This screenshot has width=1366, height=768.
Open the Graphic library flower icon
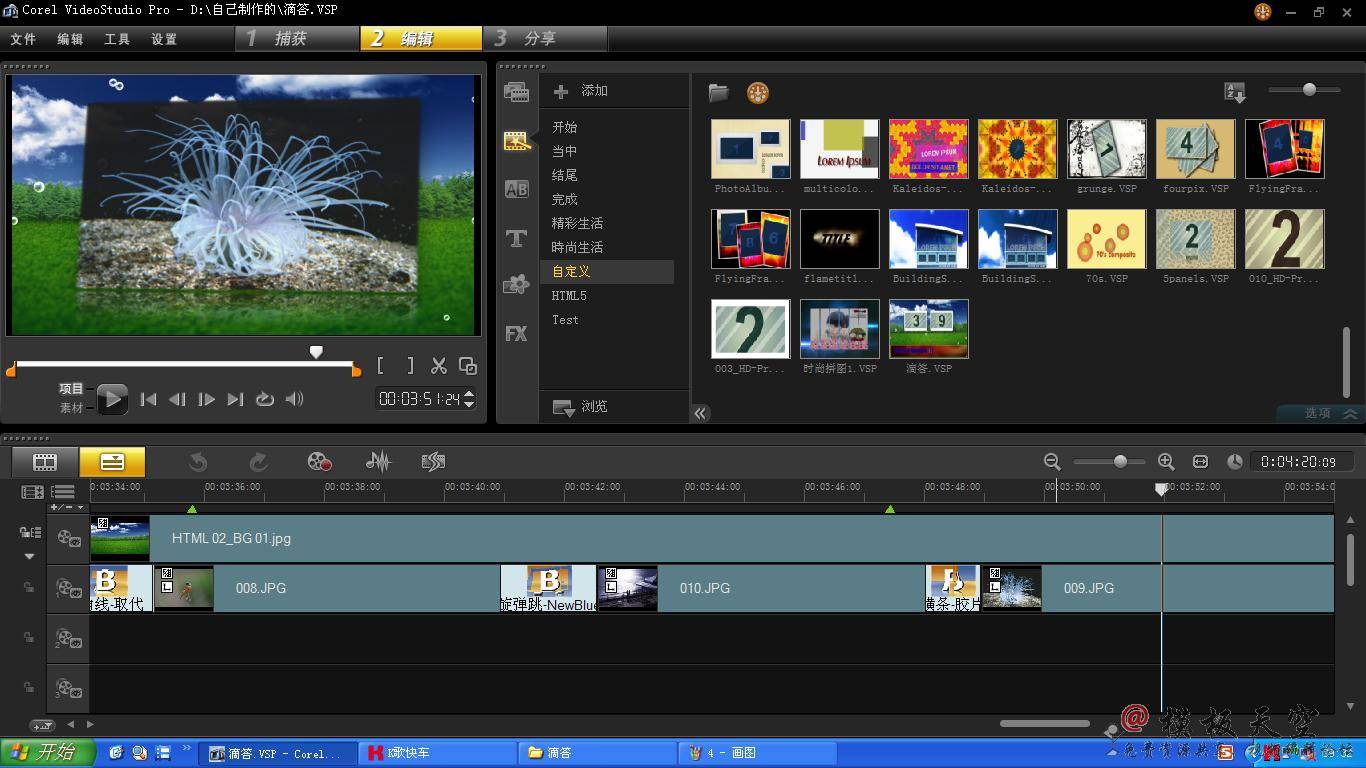[516, 285]
